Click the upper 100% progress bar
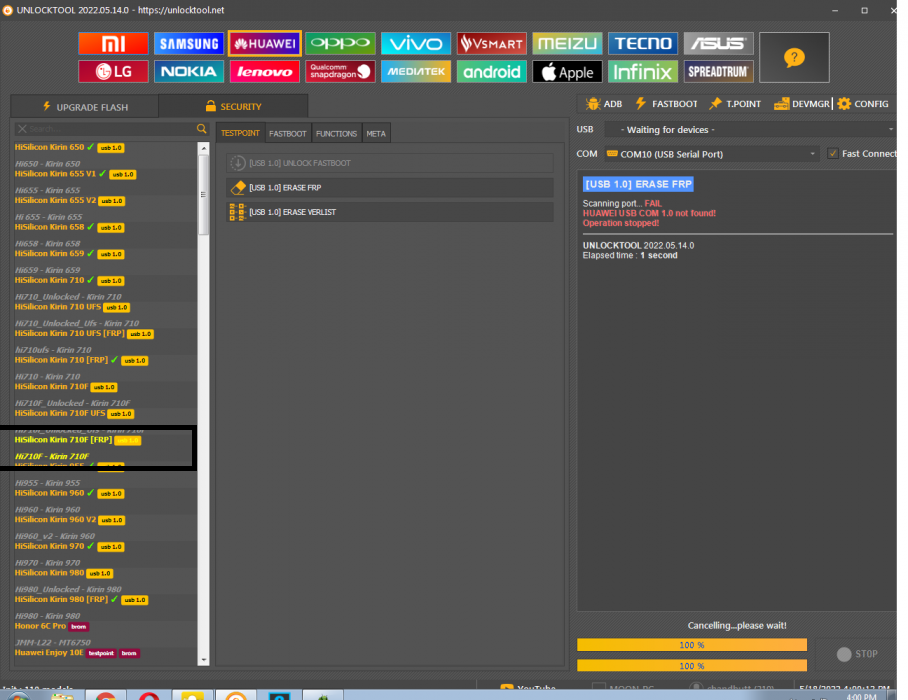Screen dimensions: 908x700 (x=692, y=645)
